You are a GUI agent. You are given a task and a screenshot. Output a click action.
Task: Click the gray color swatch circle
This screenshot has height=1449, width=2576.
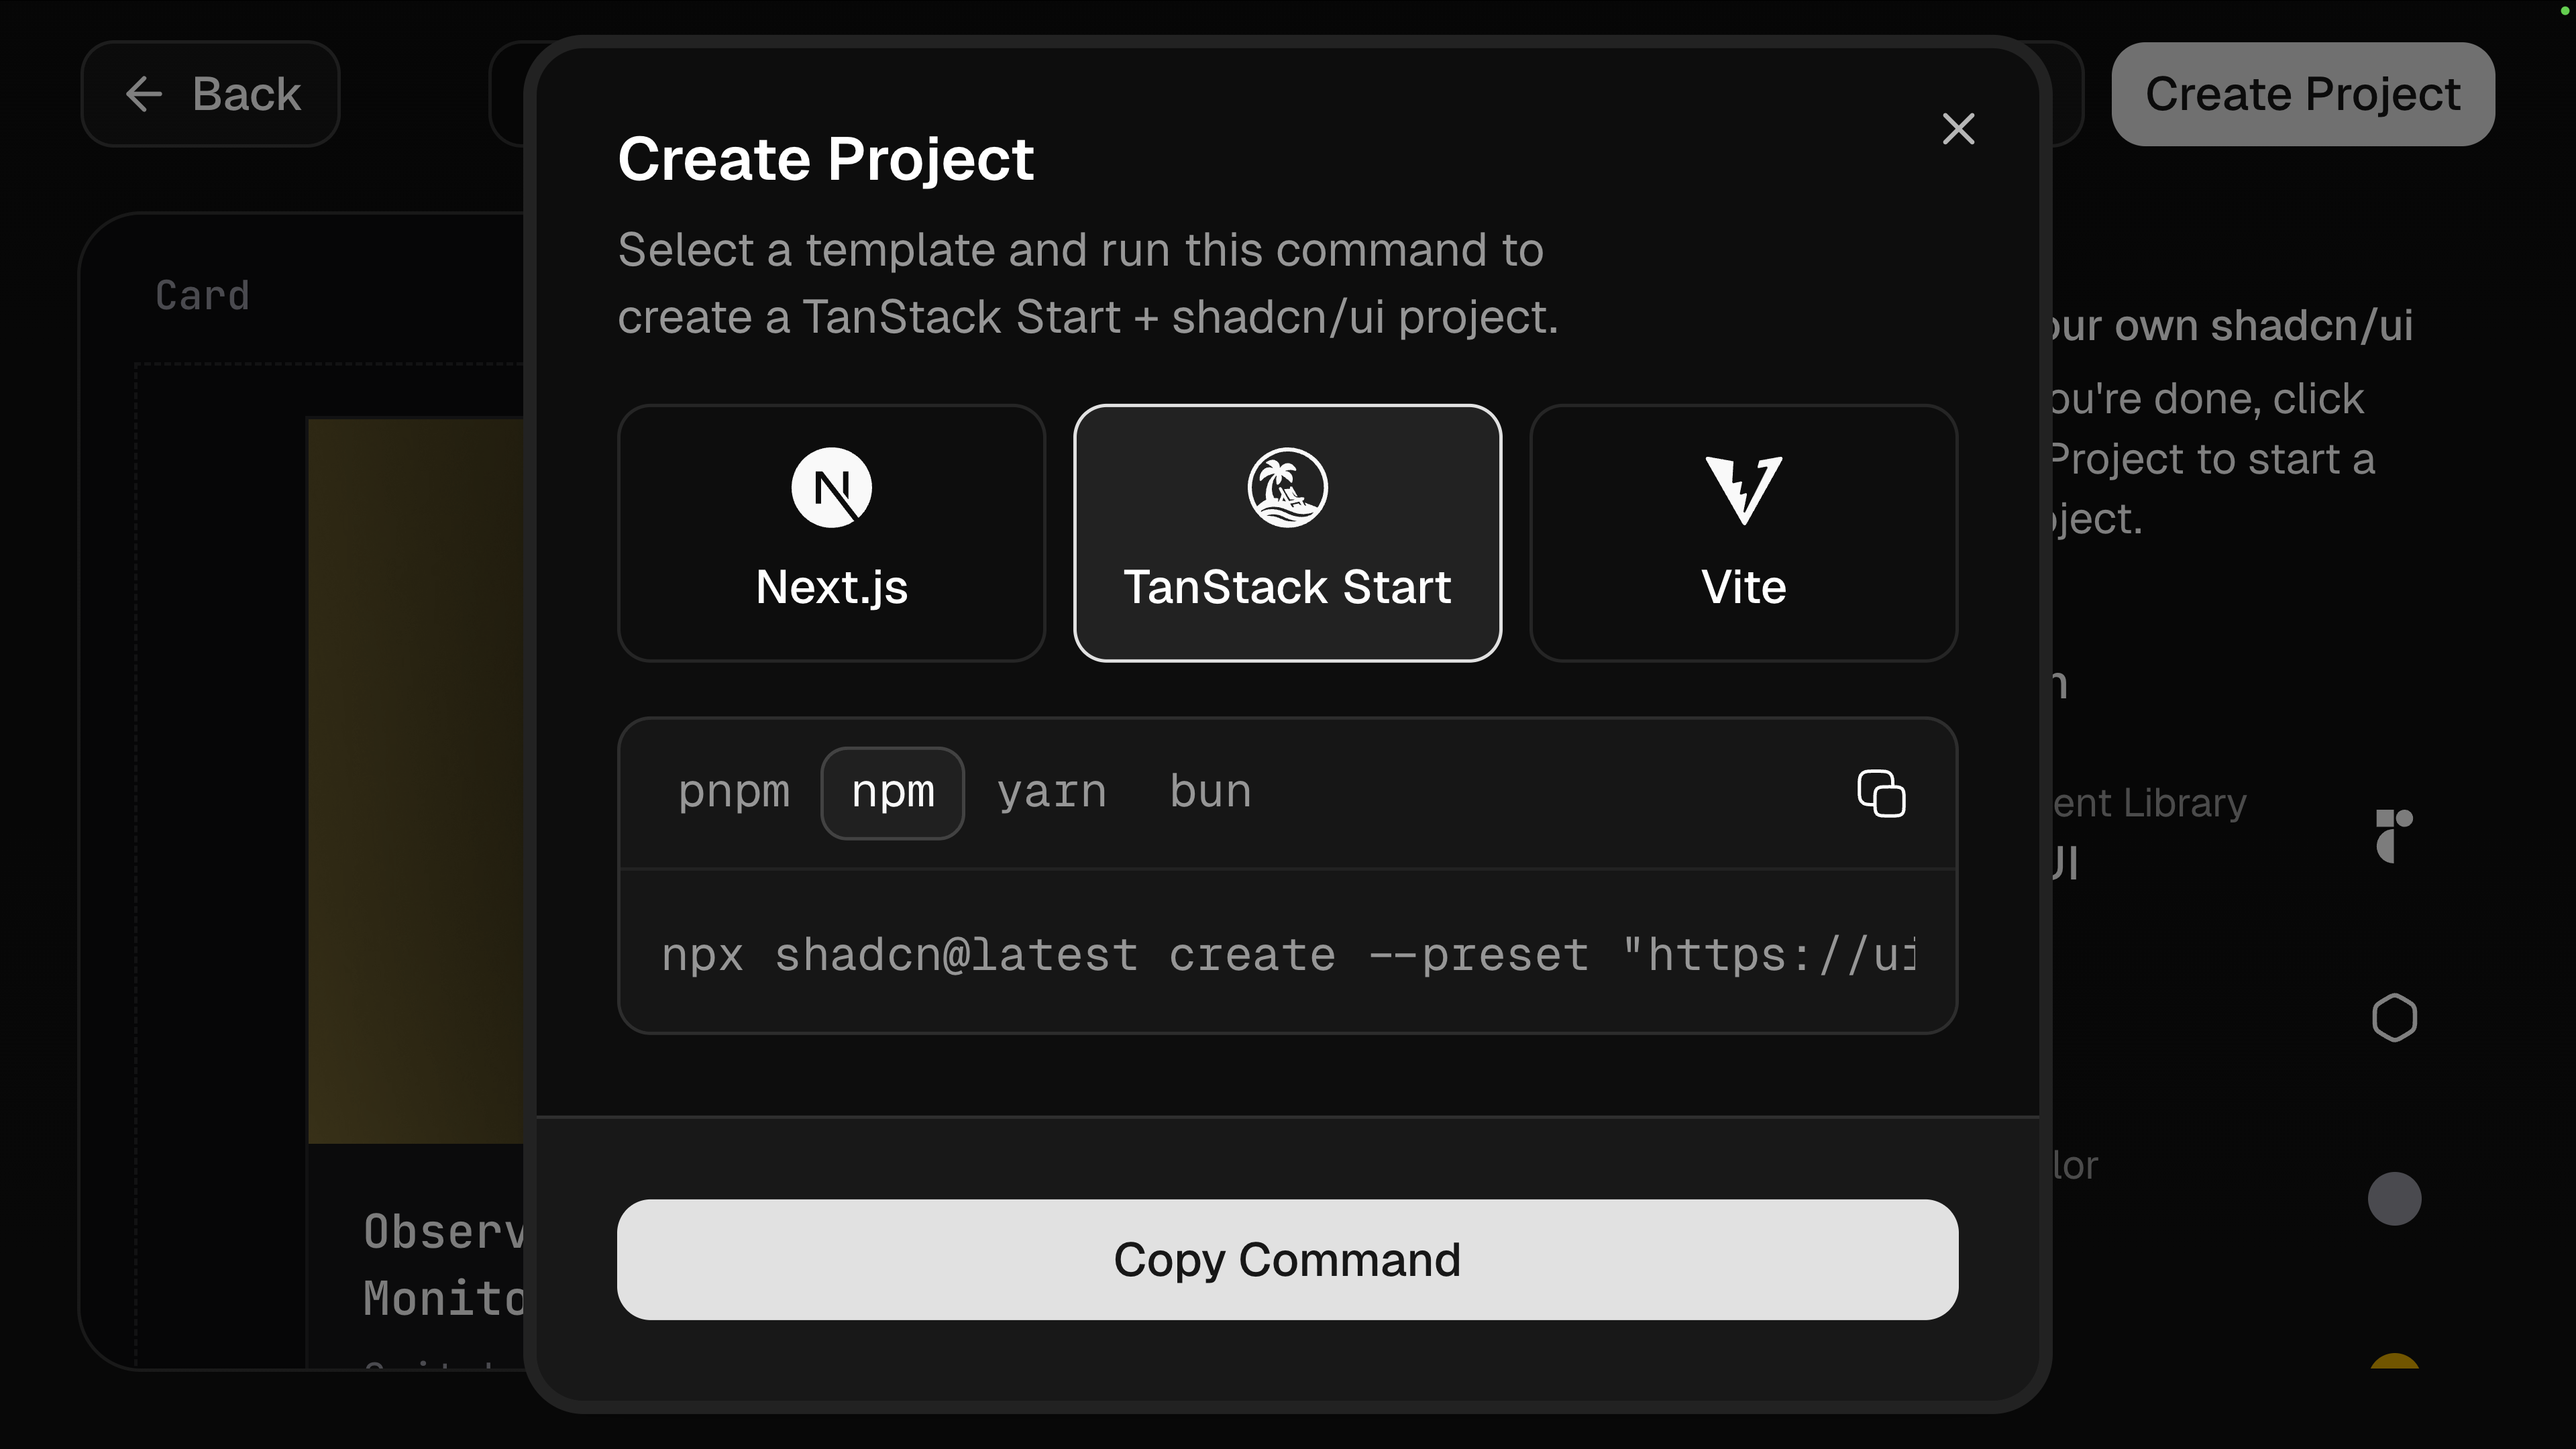2394,1199
